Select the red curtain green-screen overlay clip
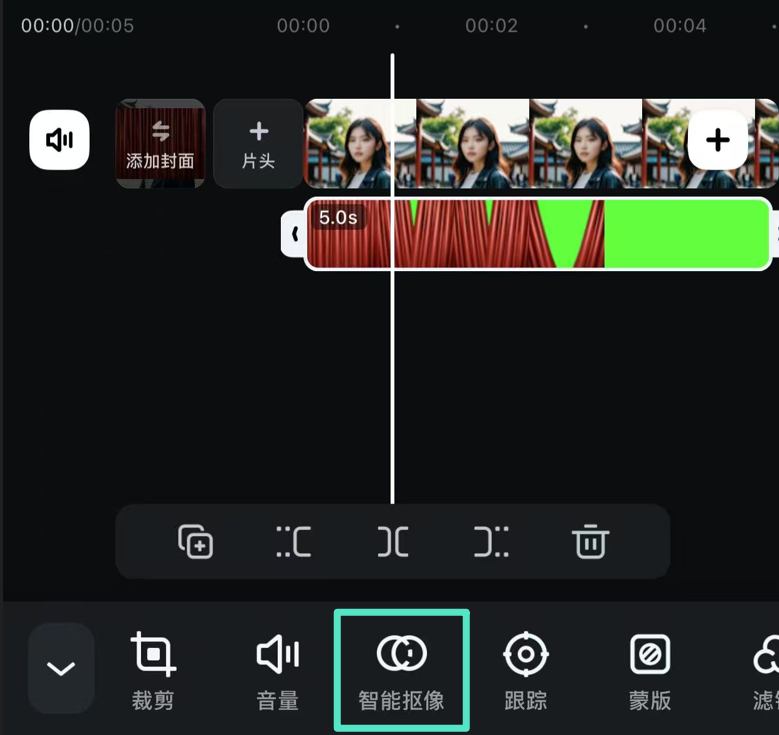This screenshot has height=735, width=779. (538, 234)
